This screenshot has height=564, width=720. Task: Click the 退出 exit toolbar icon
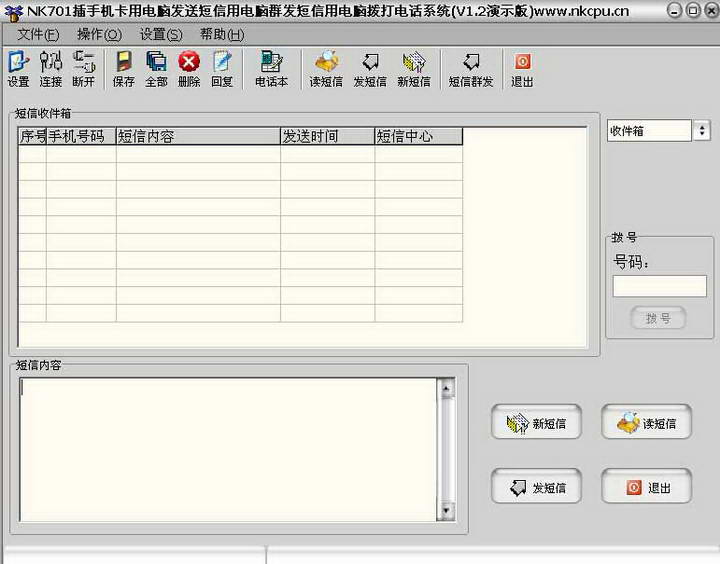pos(522,69)
